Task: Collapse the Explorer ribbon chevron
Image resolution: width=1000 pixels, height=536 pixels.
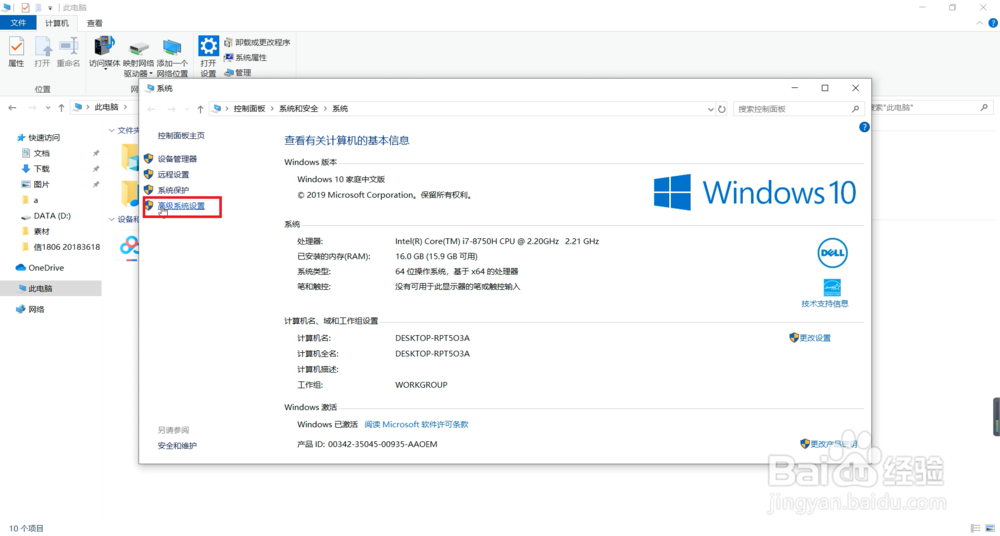Action: 980,23
